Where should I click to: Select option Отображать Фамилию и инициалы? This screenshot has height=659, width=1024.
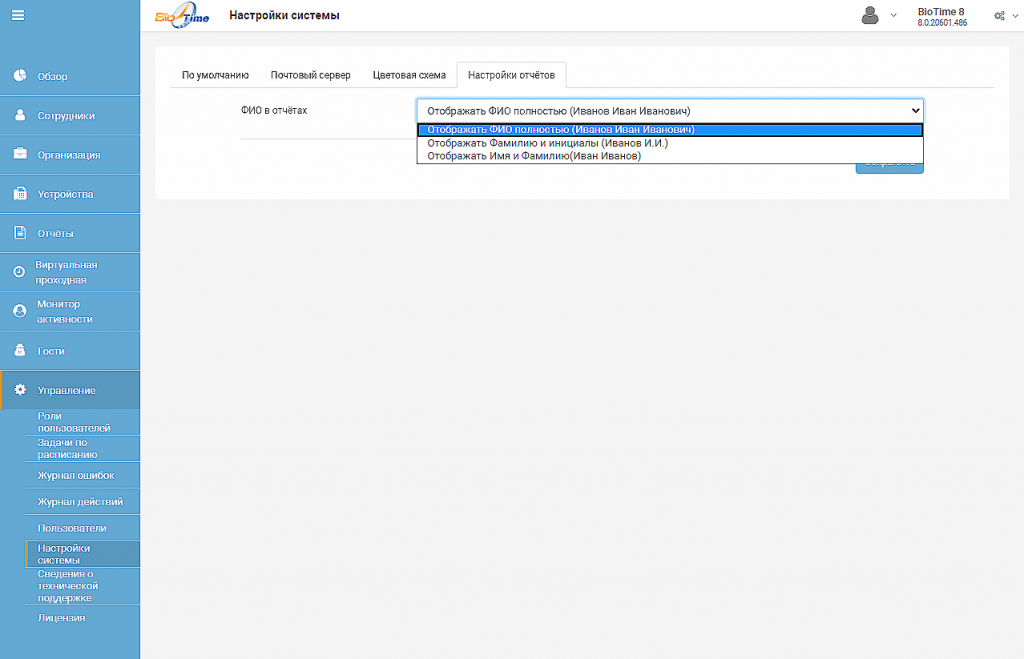point(670,143)
